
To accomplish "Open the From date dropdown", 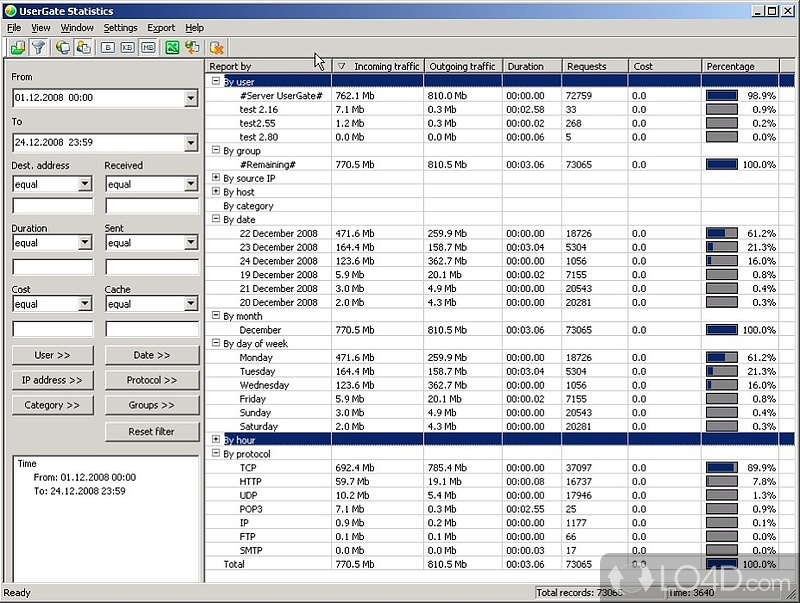I will [x=190, y=98].
